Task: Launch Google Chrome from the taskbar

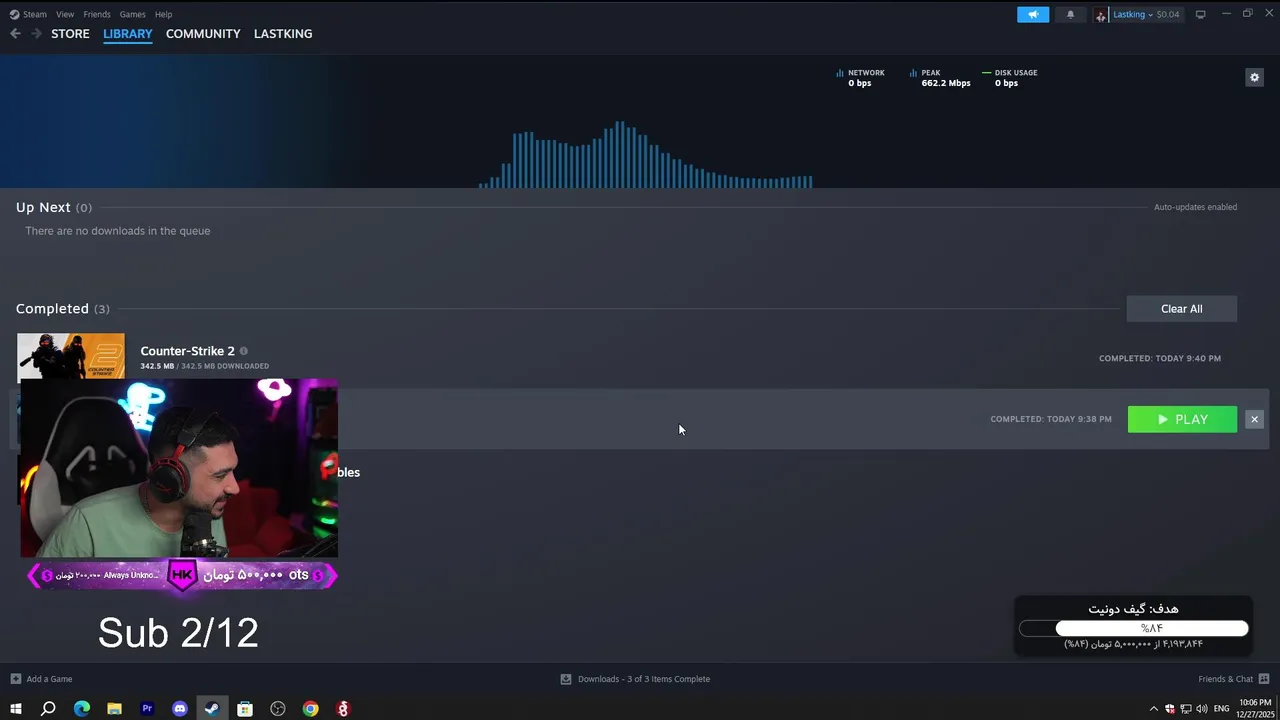Action: (x=311, y=709)
